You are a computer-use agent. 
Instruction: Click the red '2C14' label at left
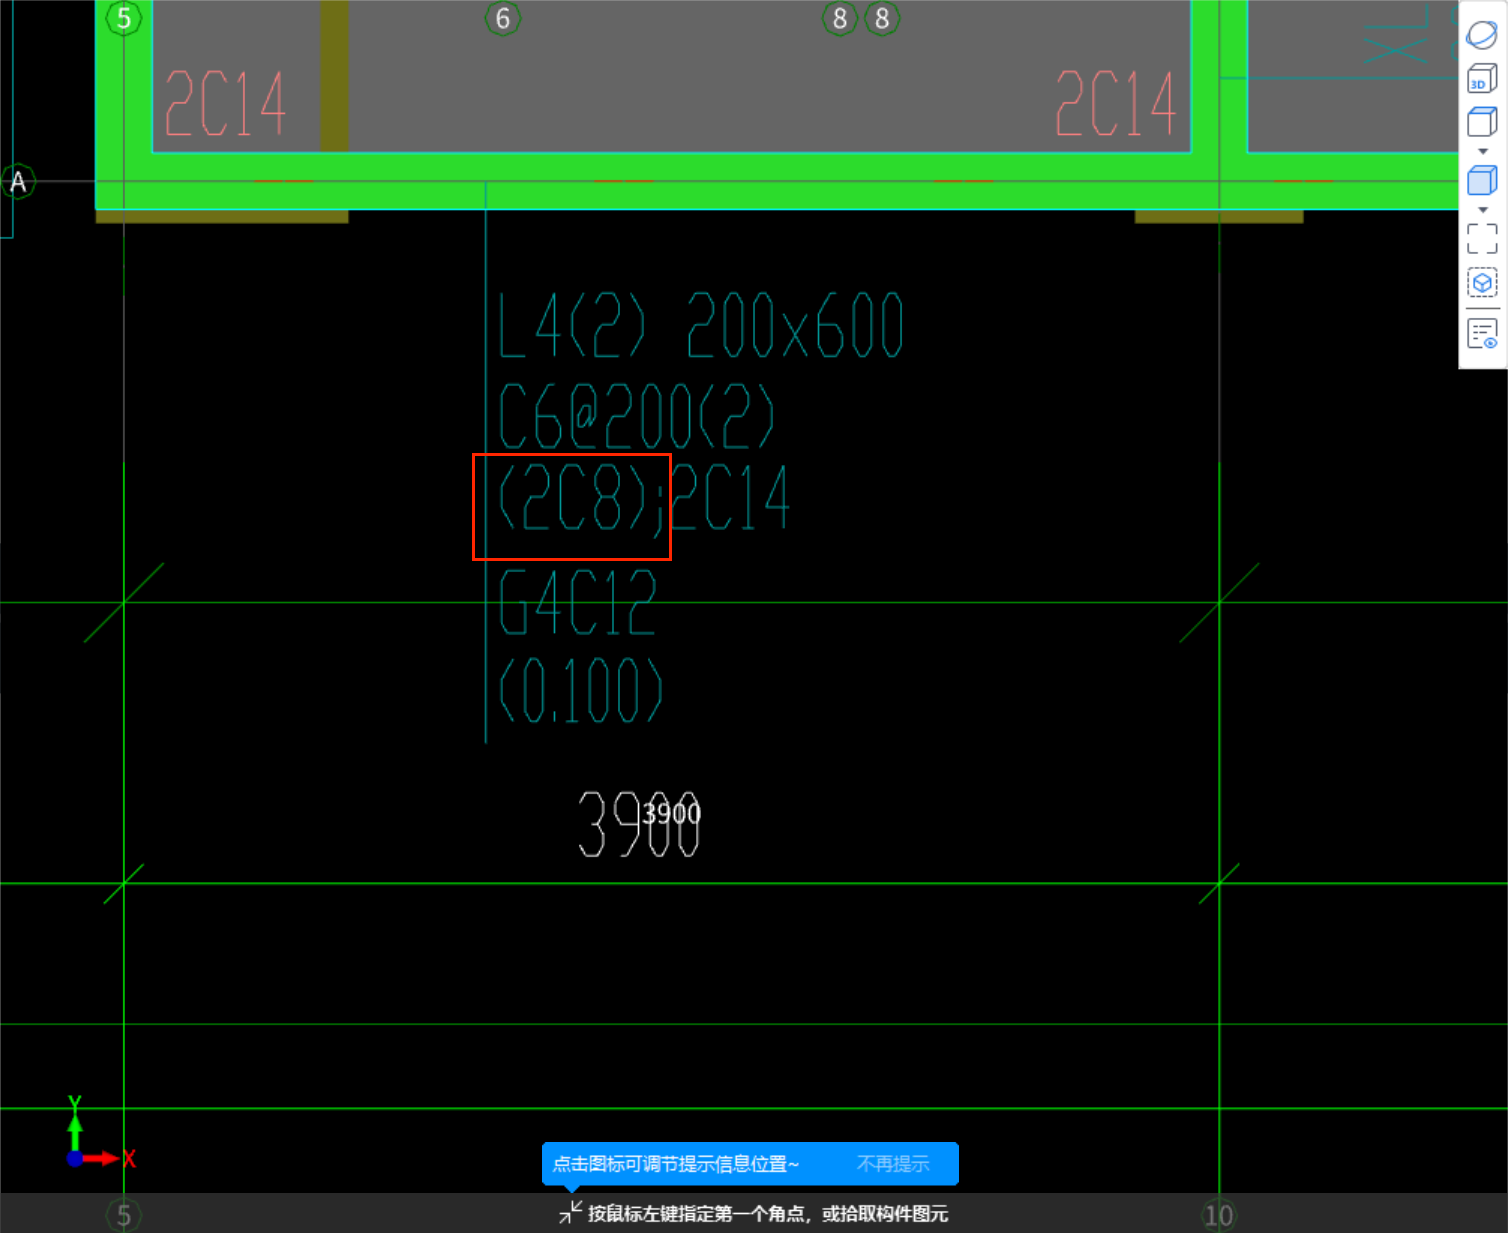[x=225, y=103]
